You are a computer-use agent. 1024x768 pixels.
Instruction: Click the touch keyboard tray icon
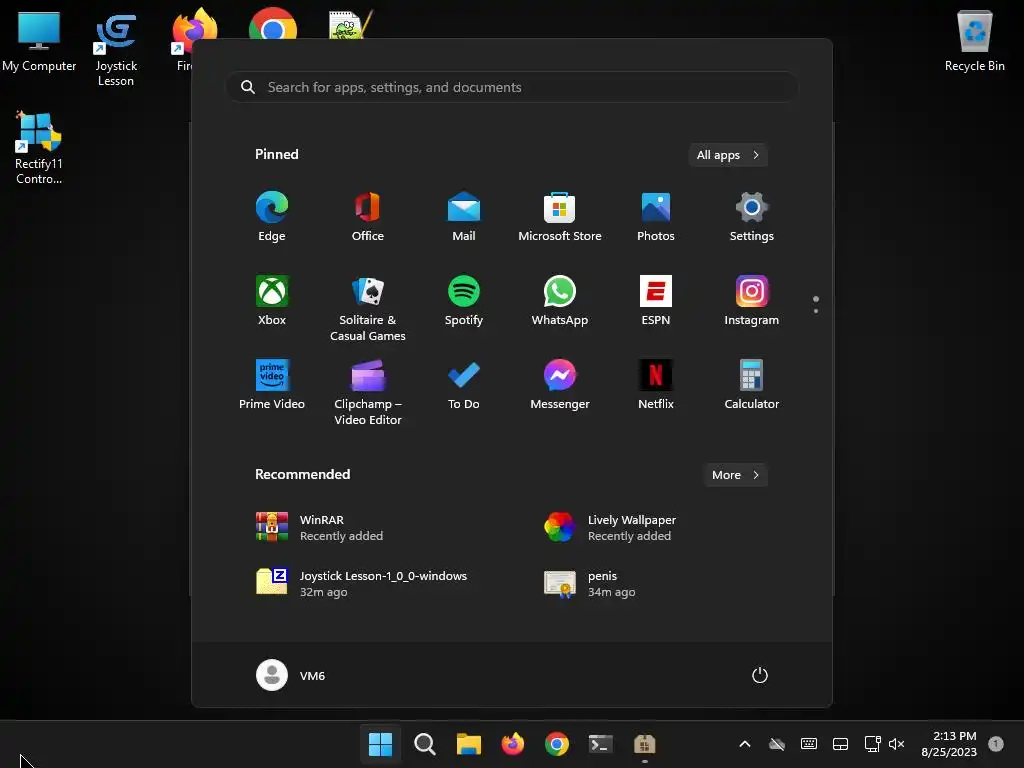808,744
